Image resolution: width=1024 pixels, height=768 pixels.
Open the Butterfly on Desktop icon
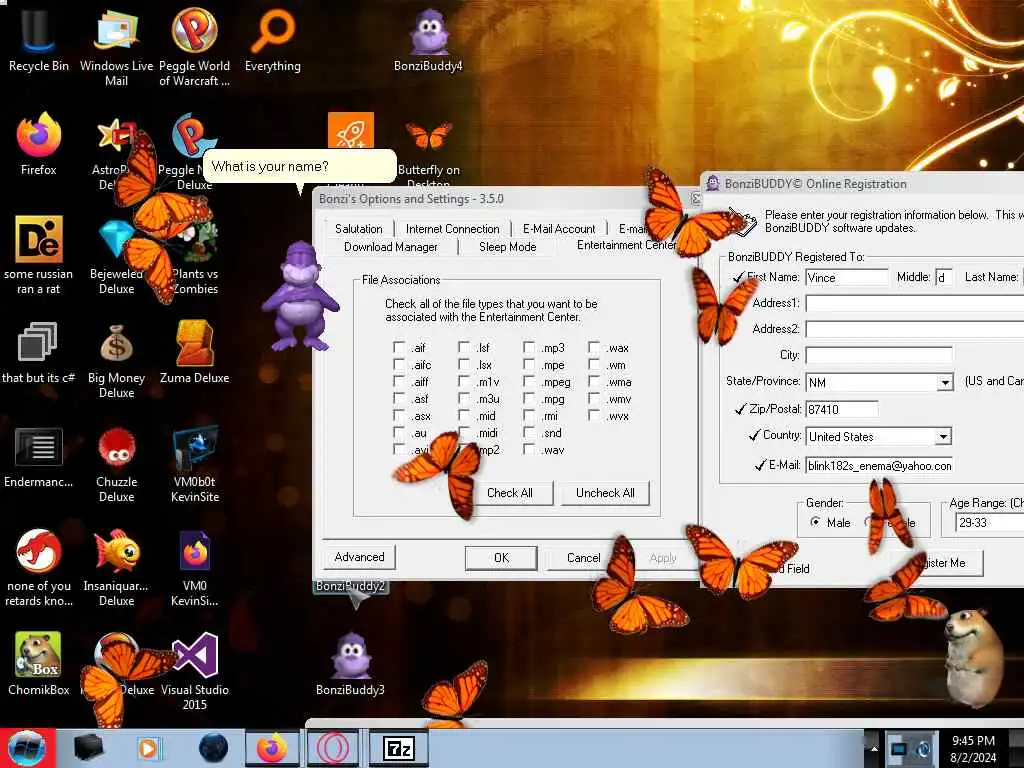428,150
